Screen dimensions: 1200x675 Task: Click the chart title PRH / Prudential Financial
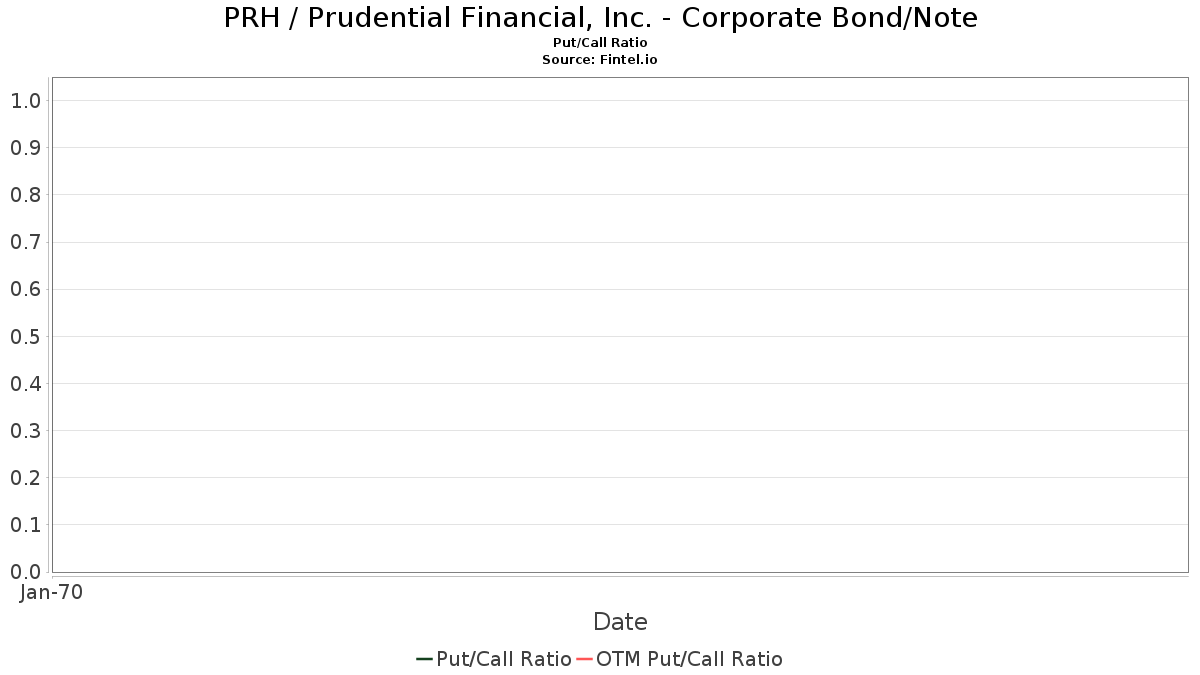[600, 17]
